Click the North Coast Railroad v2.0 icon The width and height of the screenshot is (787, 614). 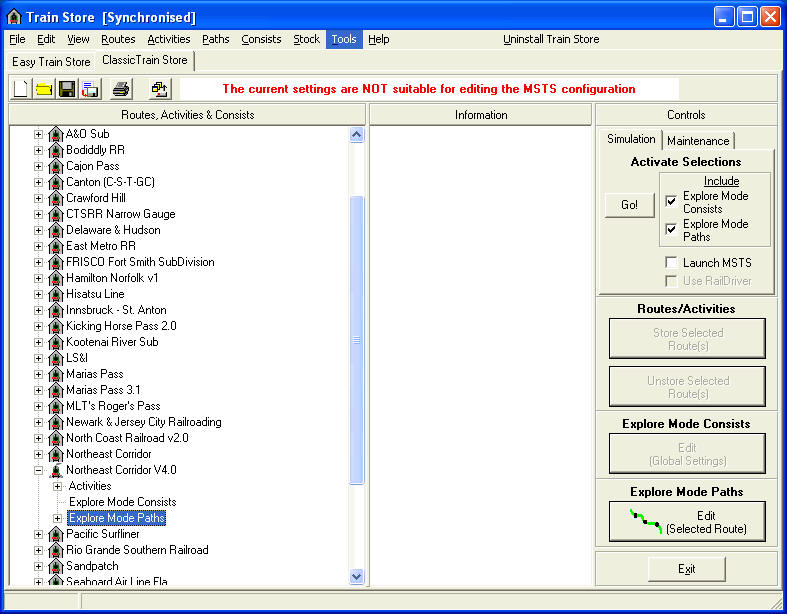pyautogui.click(x=56, y=438)
